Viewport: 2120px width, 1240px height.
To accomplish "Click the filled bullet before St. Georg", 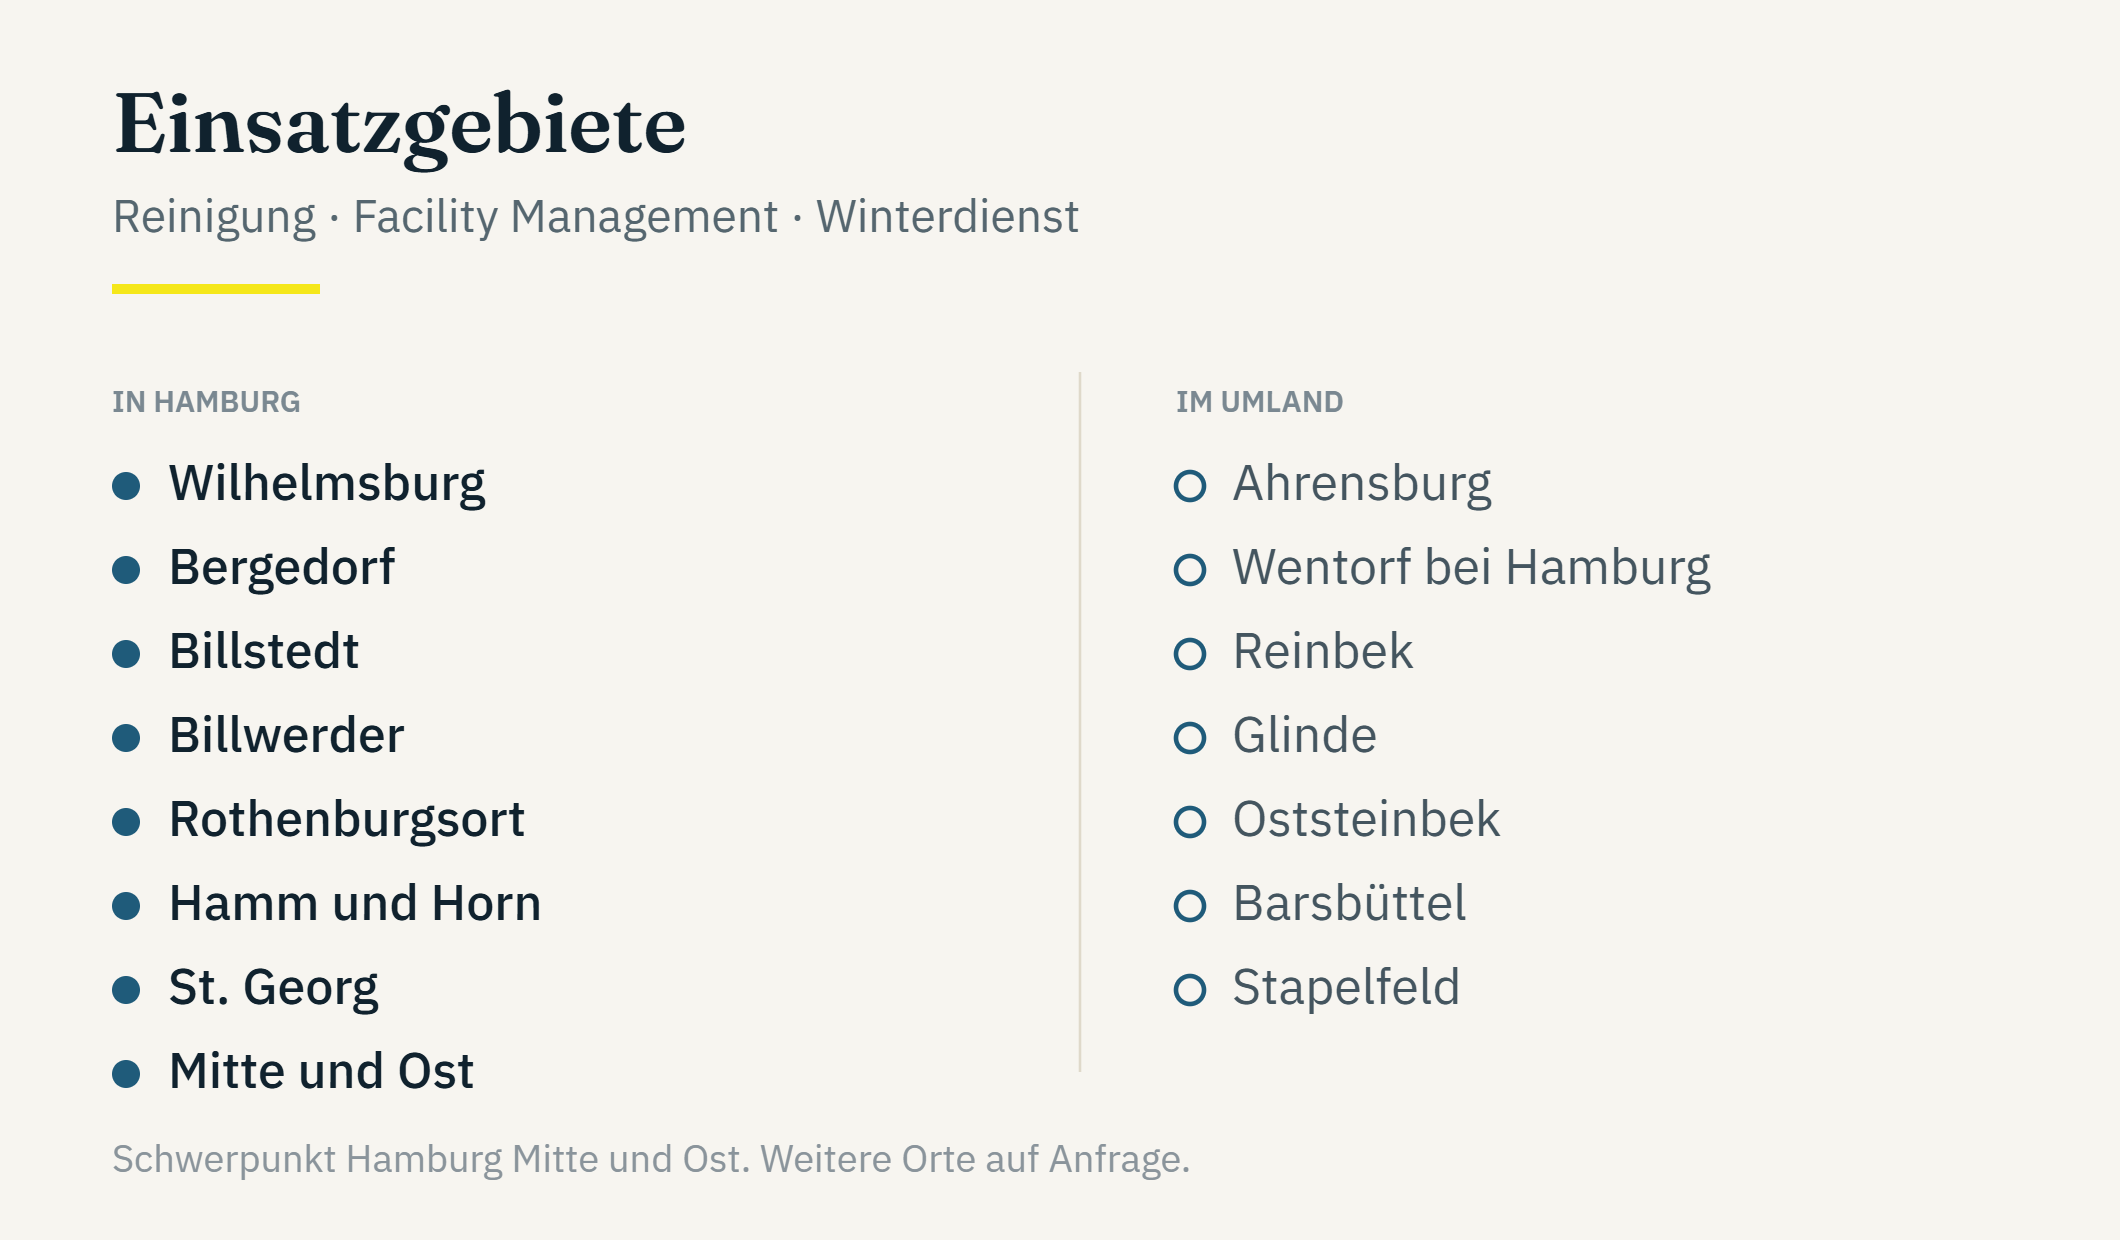I will pyautogui.click(x=126, y=990).
